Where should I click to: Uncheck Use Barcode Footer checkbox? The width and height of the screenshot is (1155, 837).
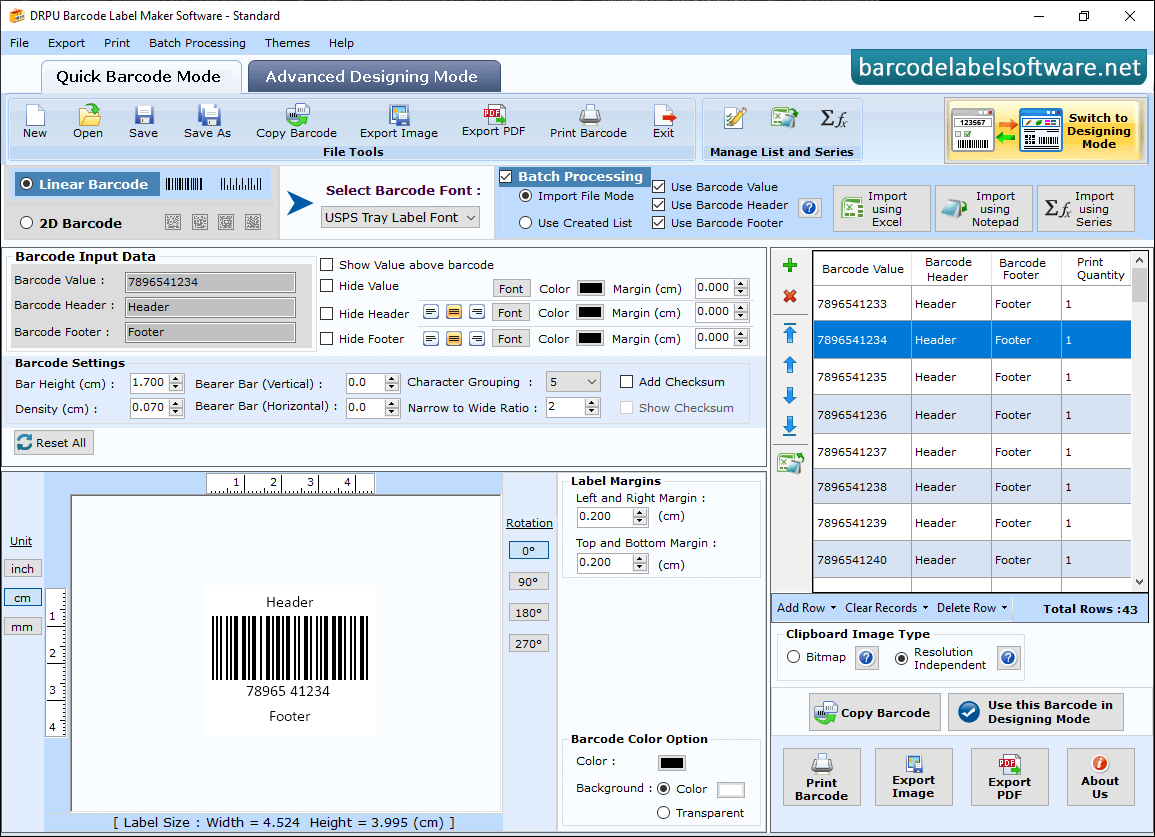659,223
